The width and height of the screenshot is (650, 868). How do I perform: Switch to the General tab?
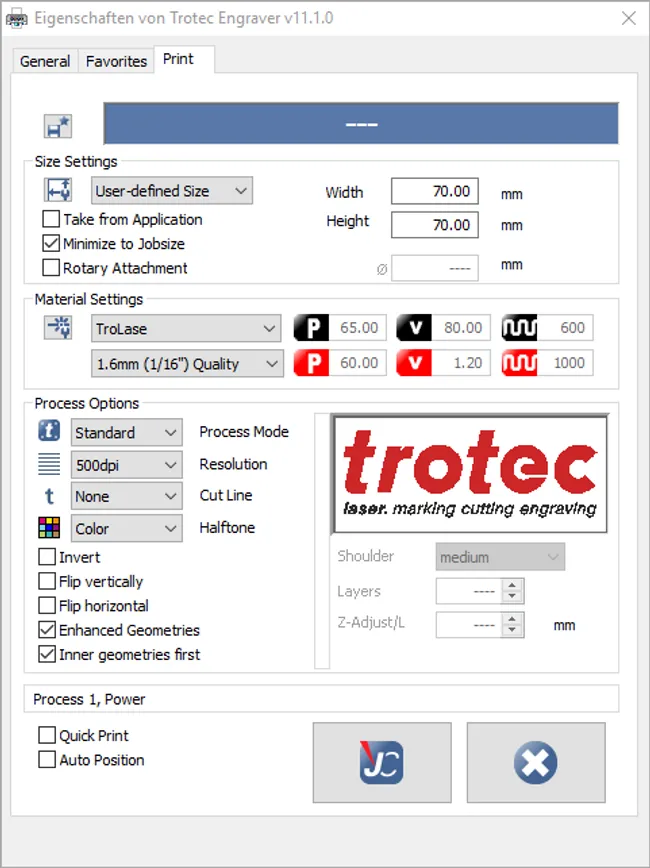click(45, 61)
